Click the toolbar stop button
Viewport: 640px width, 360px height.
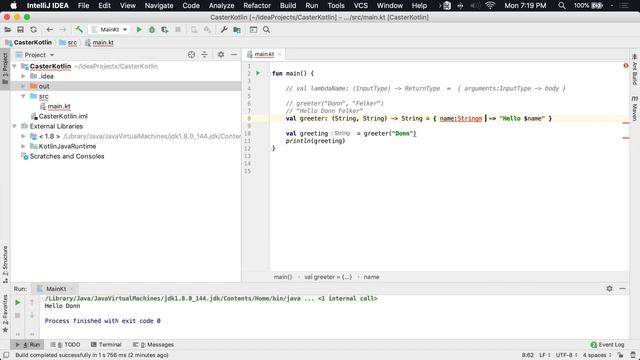(x=178, y=29)
